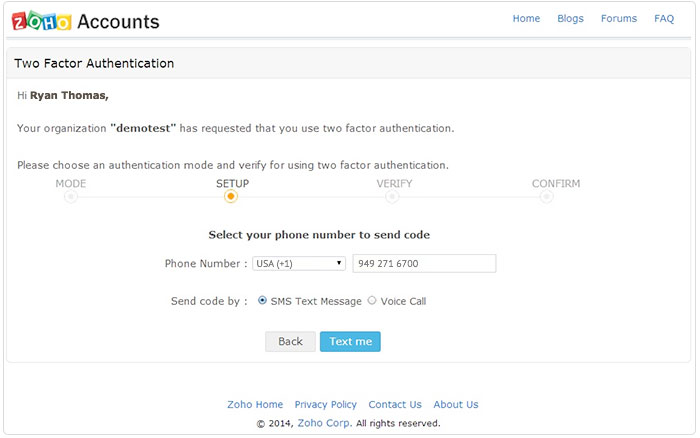Select SMS Text Message radio option
The height and width of the screenshot is (438, 700).
coord(262,300)
